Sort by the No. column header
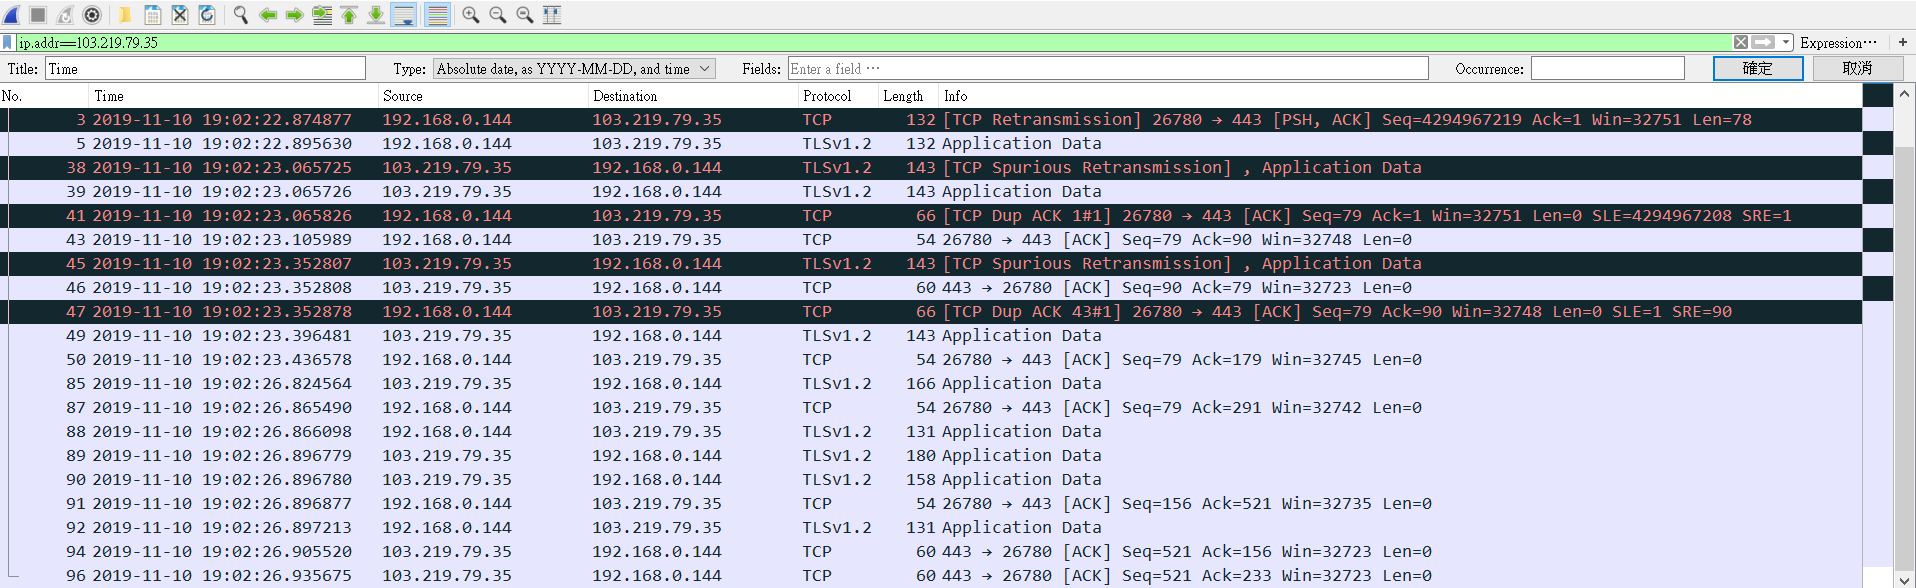The image size is (1916, 588). (44, 96)
